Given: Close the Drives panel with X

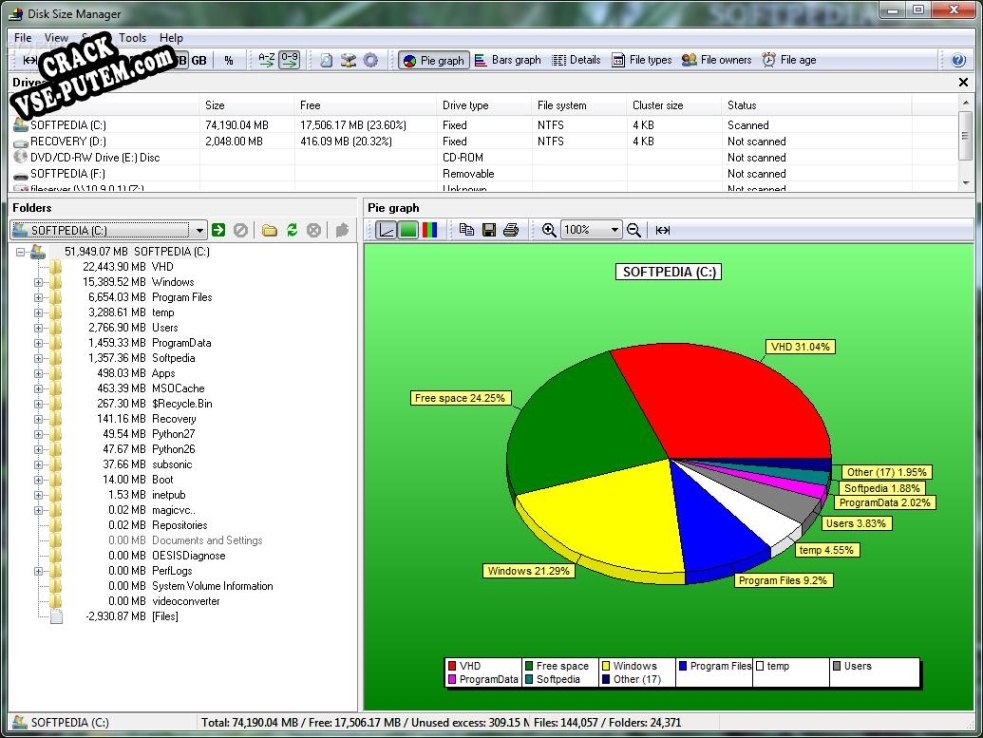Looking at the screenshot, I should click(963, 82).
